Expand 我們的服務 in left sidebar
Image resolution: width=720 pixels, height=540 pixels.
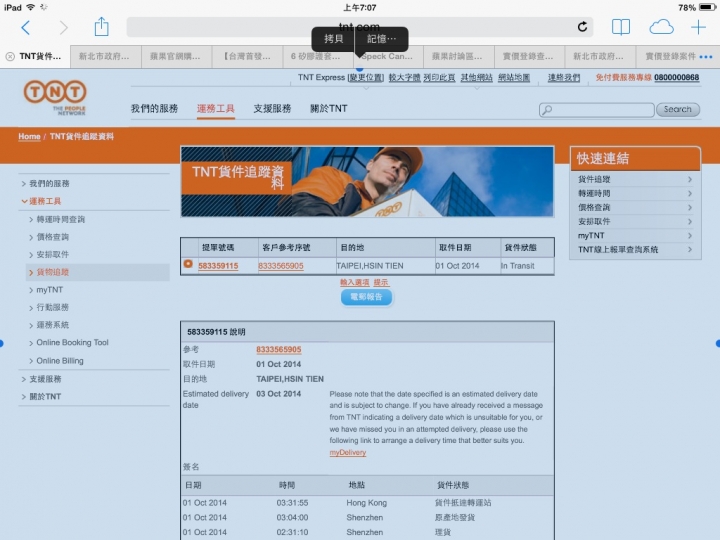(x=49, y=184)
